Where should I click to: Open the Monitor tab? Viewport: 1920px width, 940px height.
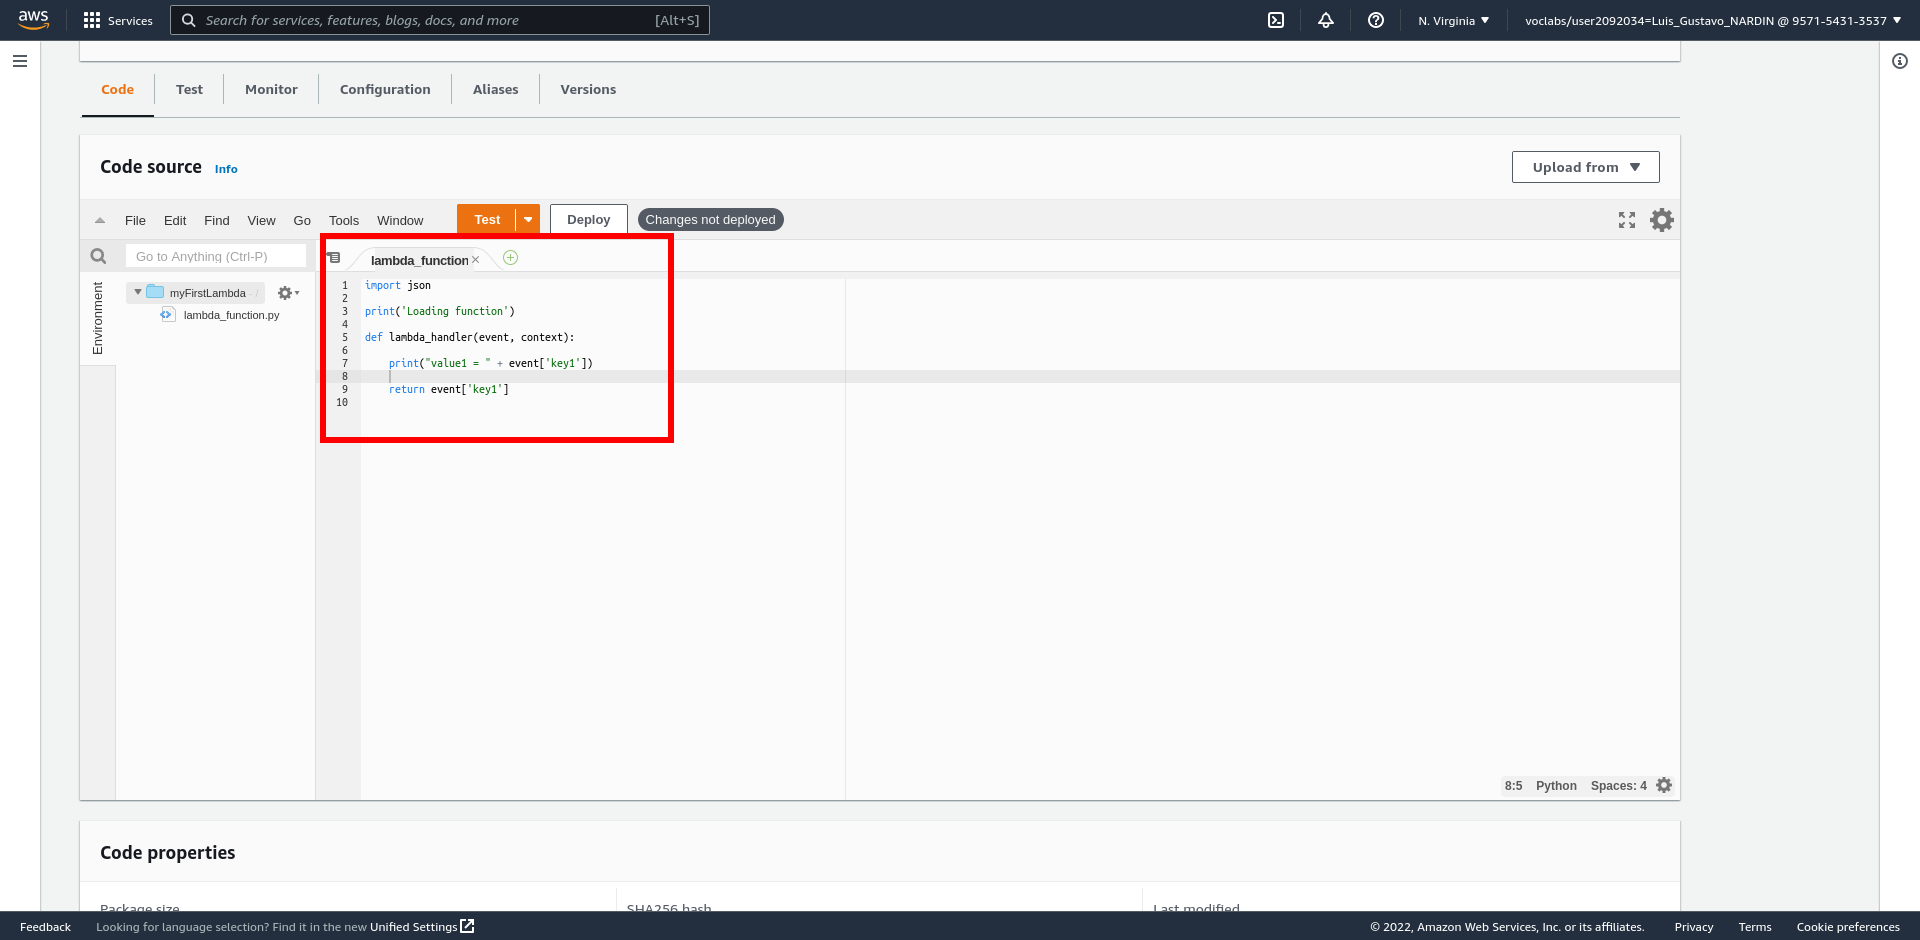[271, 89]
